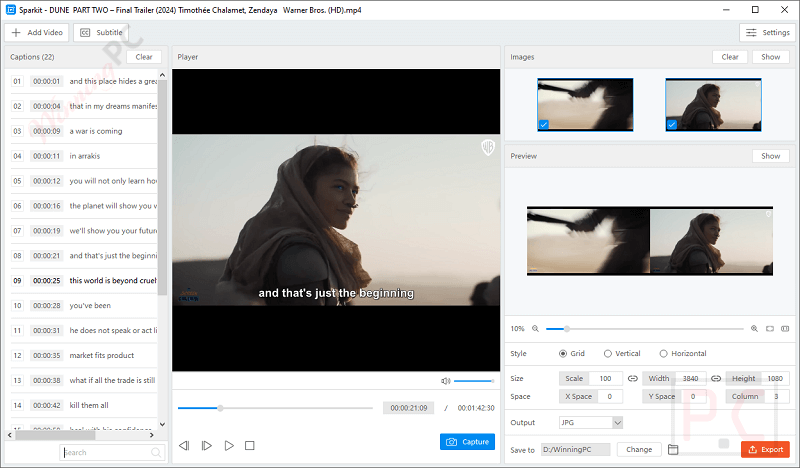
Task: Step to next frame
Action: click(x=207, y=446)
